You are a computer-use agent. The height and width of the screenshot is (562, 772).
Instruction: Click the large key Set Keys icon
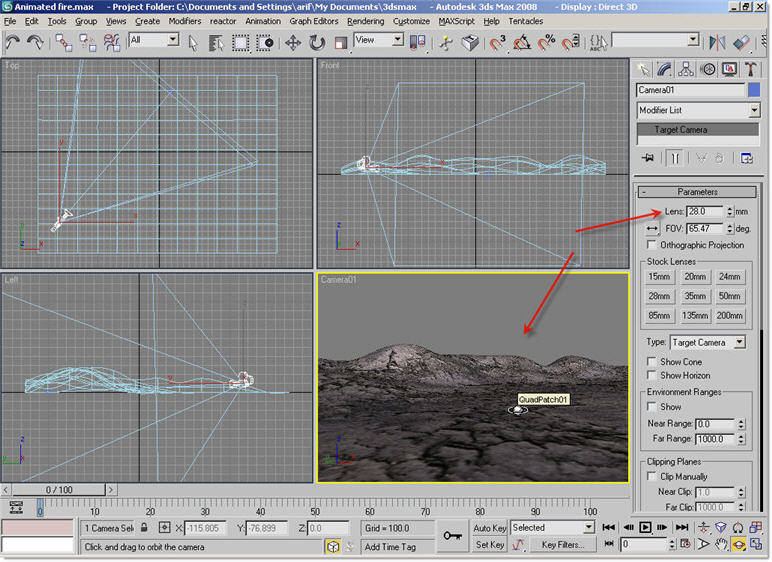click(452, 535)
